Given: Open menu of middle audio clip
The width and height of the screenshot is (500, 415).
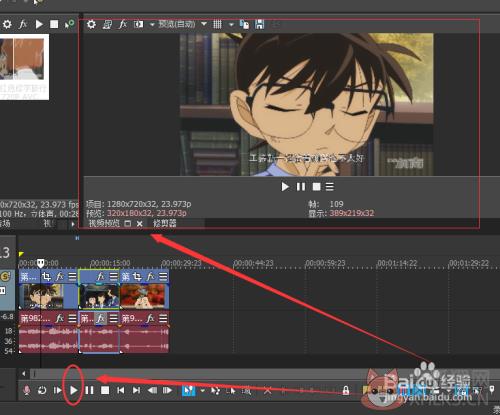Looking at the screenshot, I should (114, 319).
